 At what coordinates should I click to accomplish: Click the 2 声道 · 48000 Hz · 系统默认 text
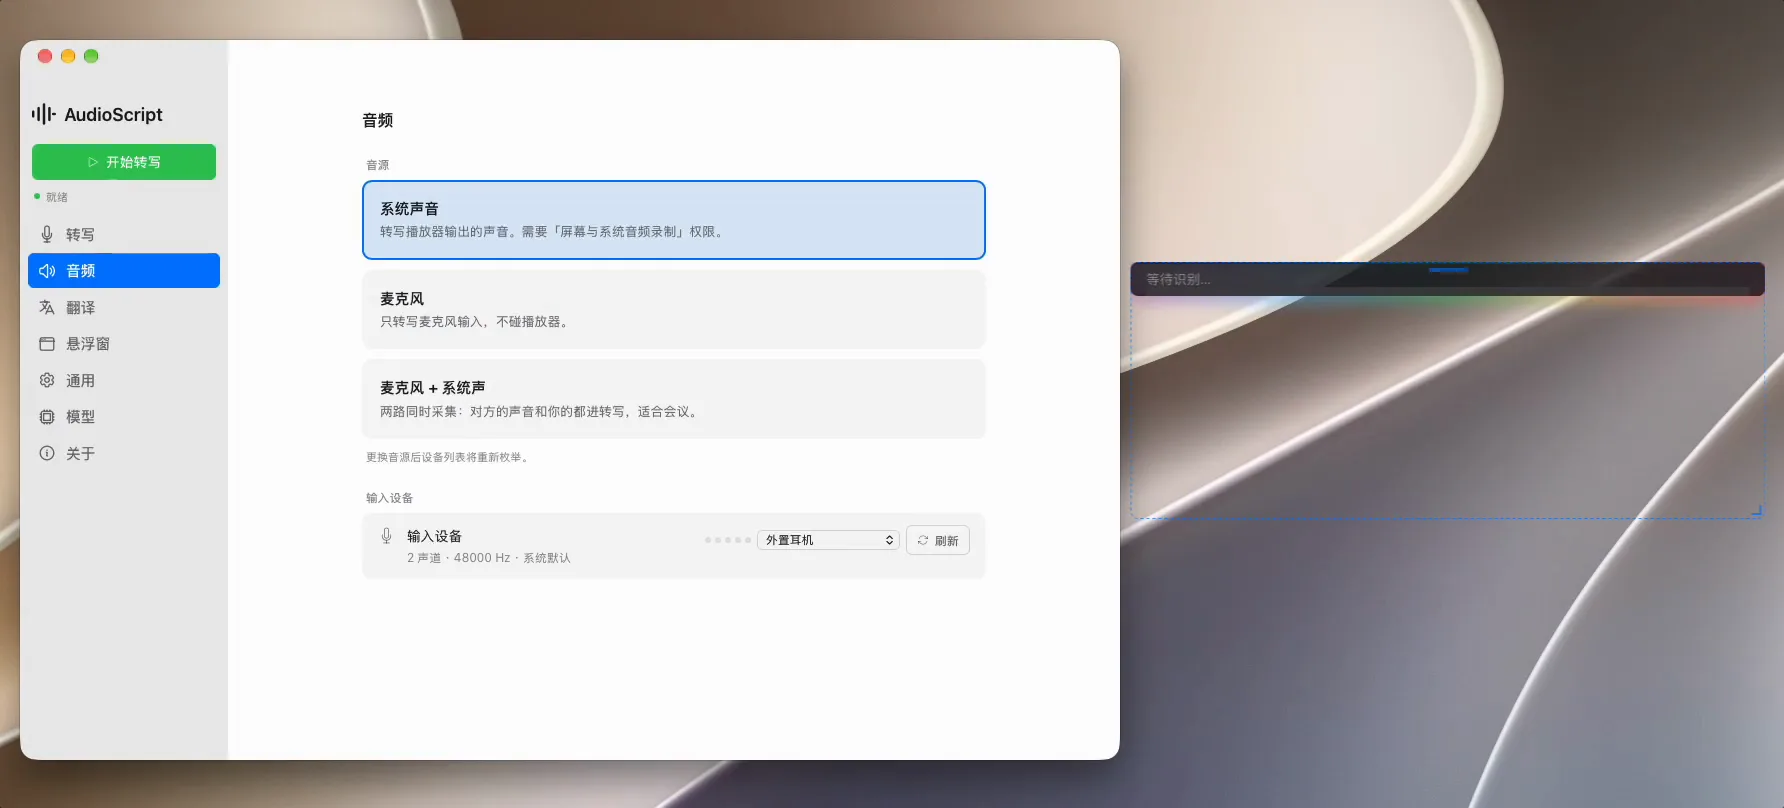pyautogui.click(x=489, y=558)
